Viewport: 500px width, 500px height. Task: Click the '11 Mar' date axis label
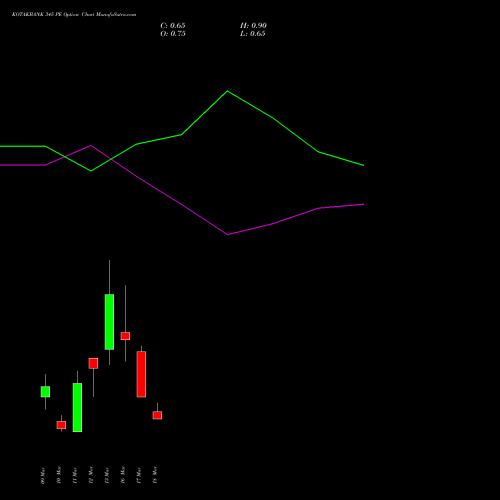point(75,475)
